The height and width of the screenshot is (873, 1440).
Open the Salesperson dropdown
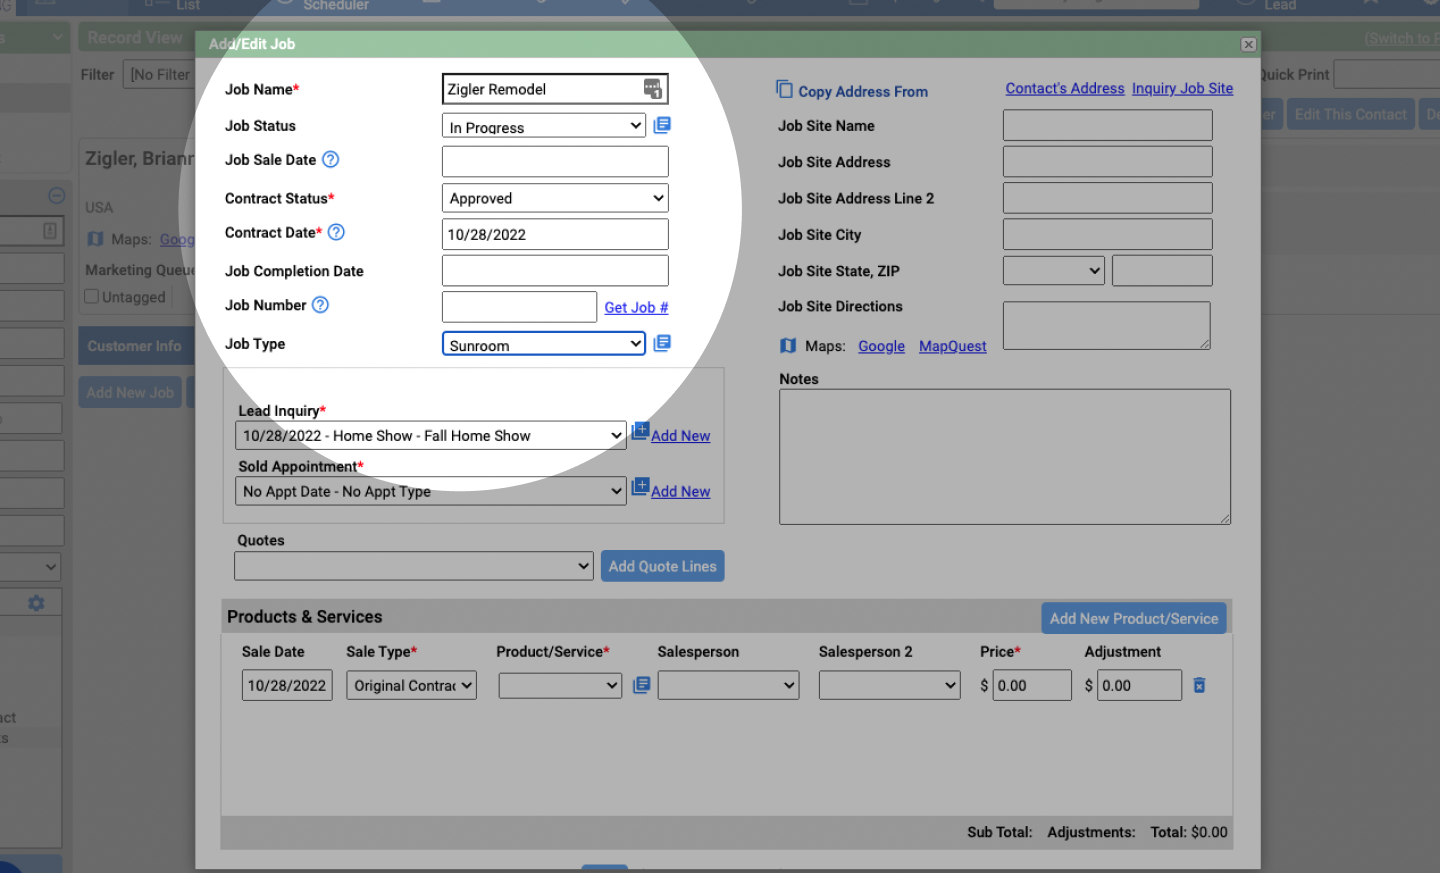728,685
